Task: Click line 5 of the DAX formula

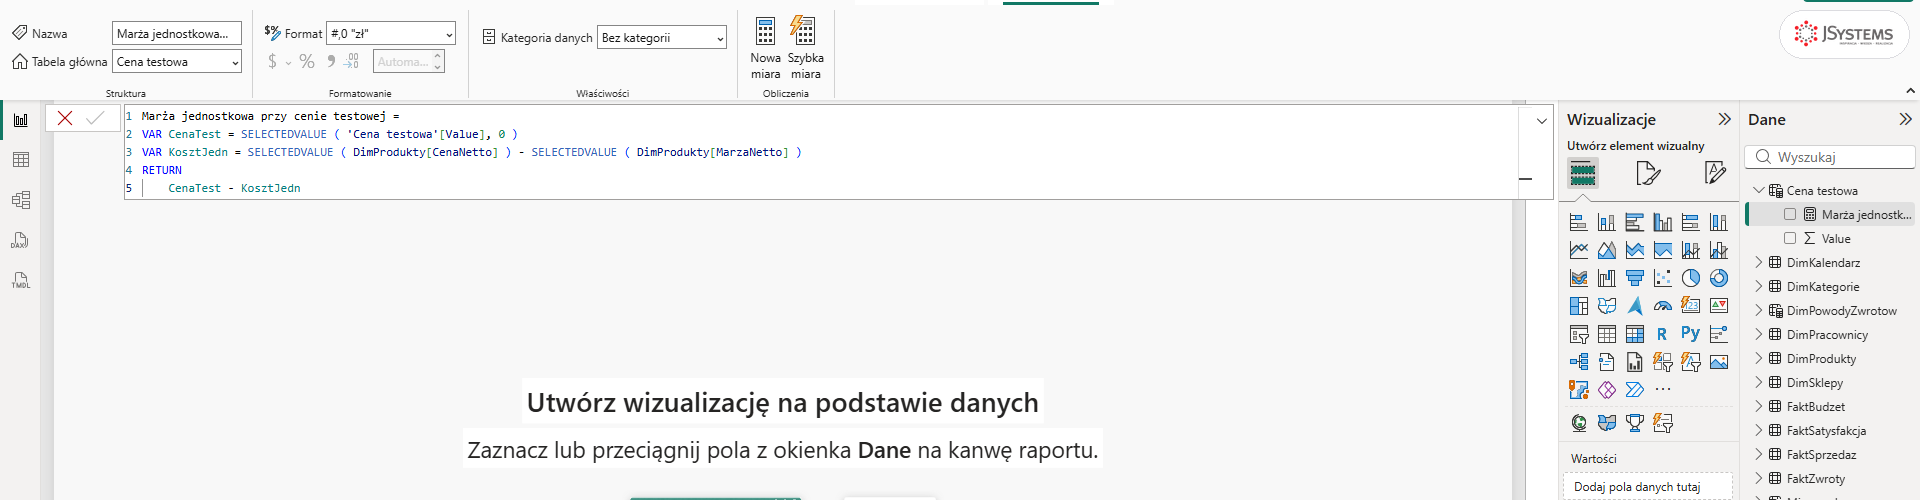Action: tap(235, 188)
